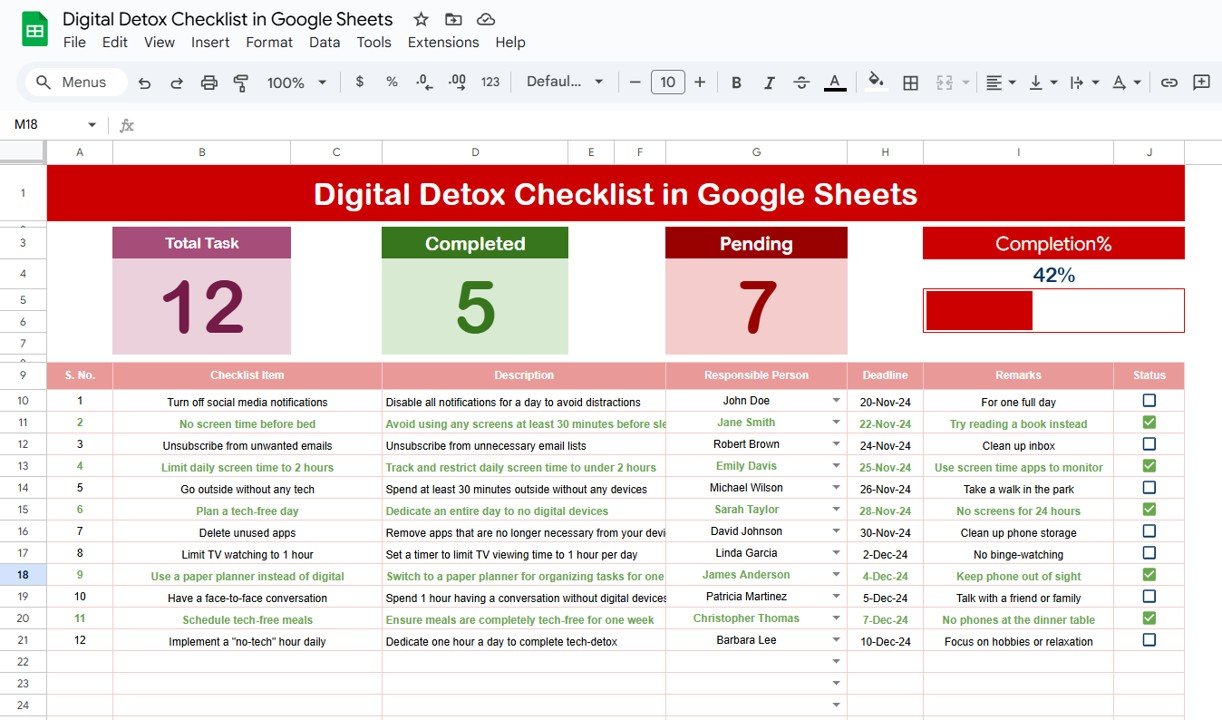Open more number formats 123

pos(490,82)
